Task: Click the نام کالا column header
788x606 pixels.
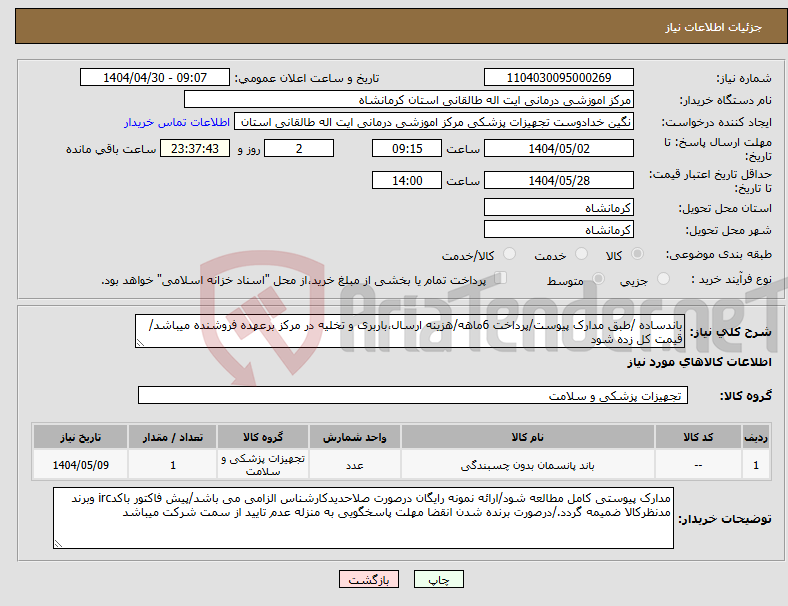Action: tap(528, 437)
